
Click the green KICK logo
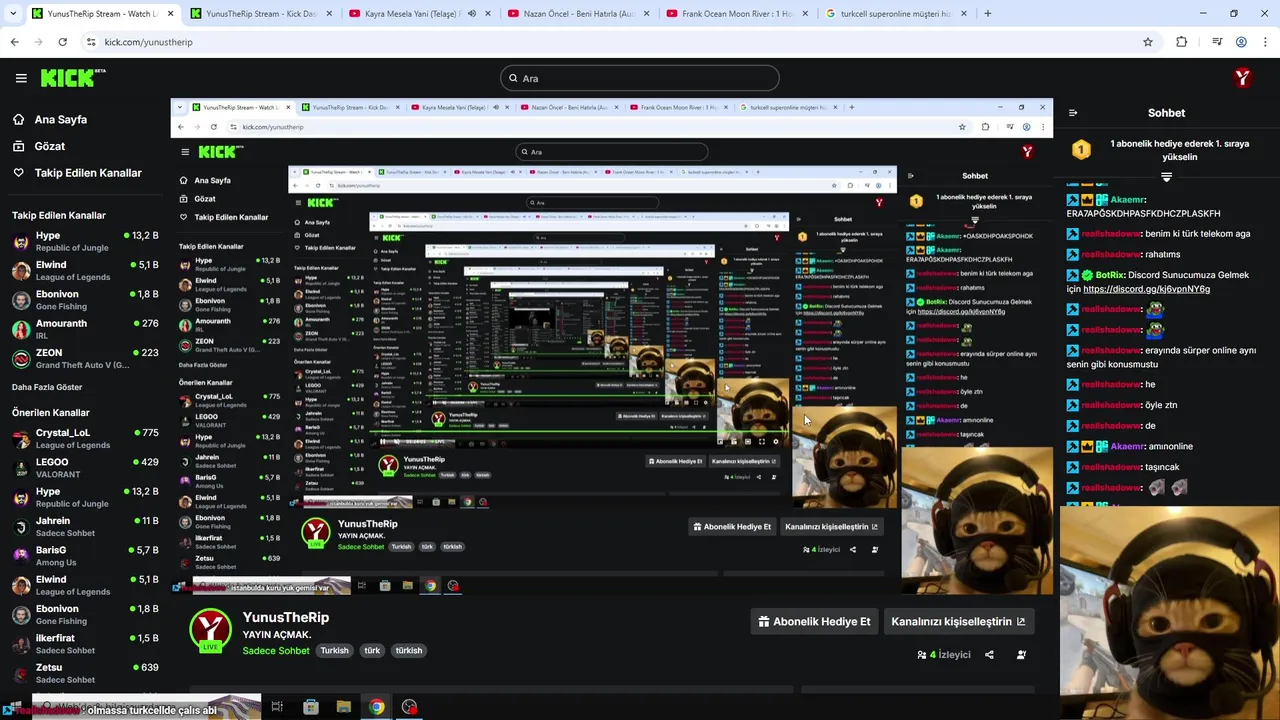(x=73, y=78)
